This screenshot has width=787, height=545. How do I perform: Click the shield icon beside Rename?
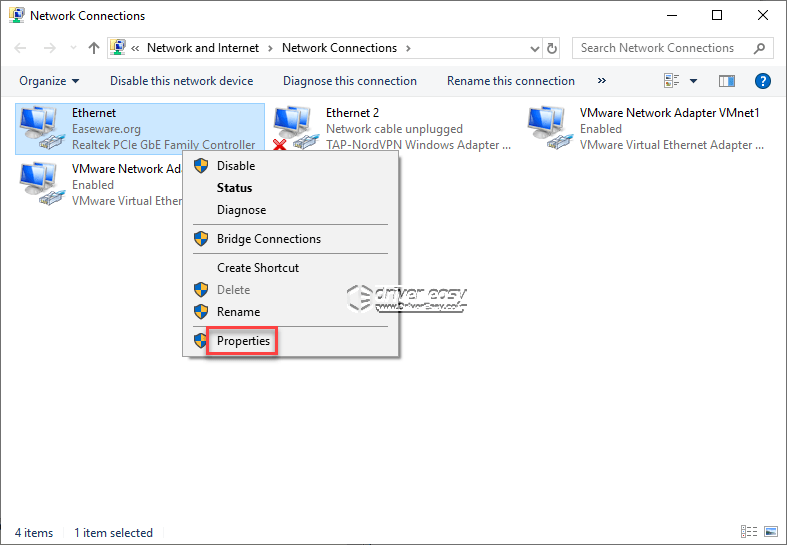point(201,312)
